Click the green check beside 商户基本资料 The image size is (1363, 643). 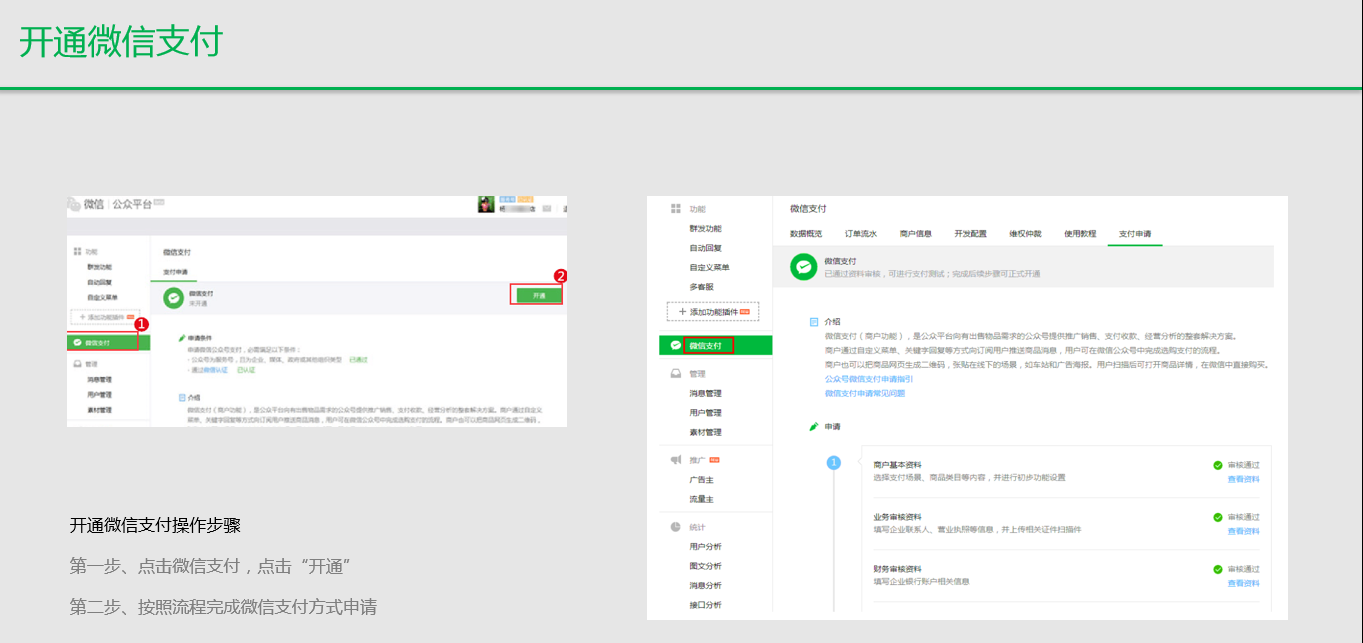(x=1218, y=466)
